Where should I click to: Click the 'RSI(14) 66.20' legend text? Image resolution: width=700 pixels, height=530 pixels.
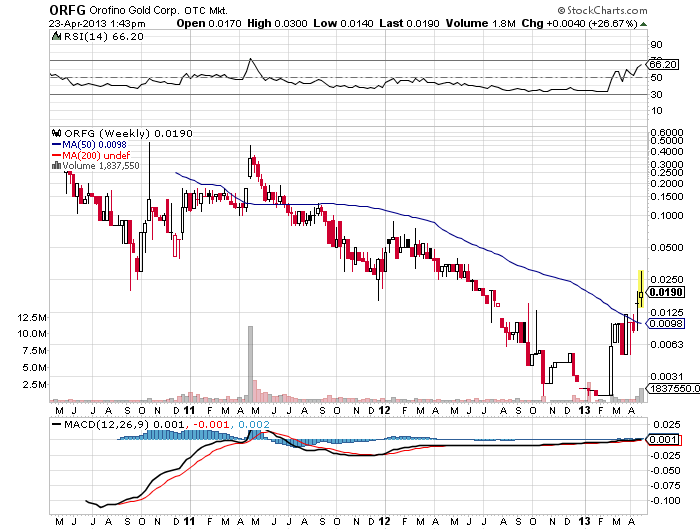point(104,37)
